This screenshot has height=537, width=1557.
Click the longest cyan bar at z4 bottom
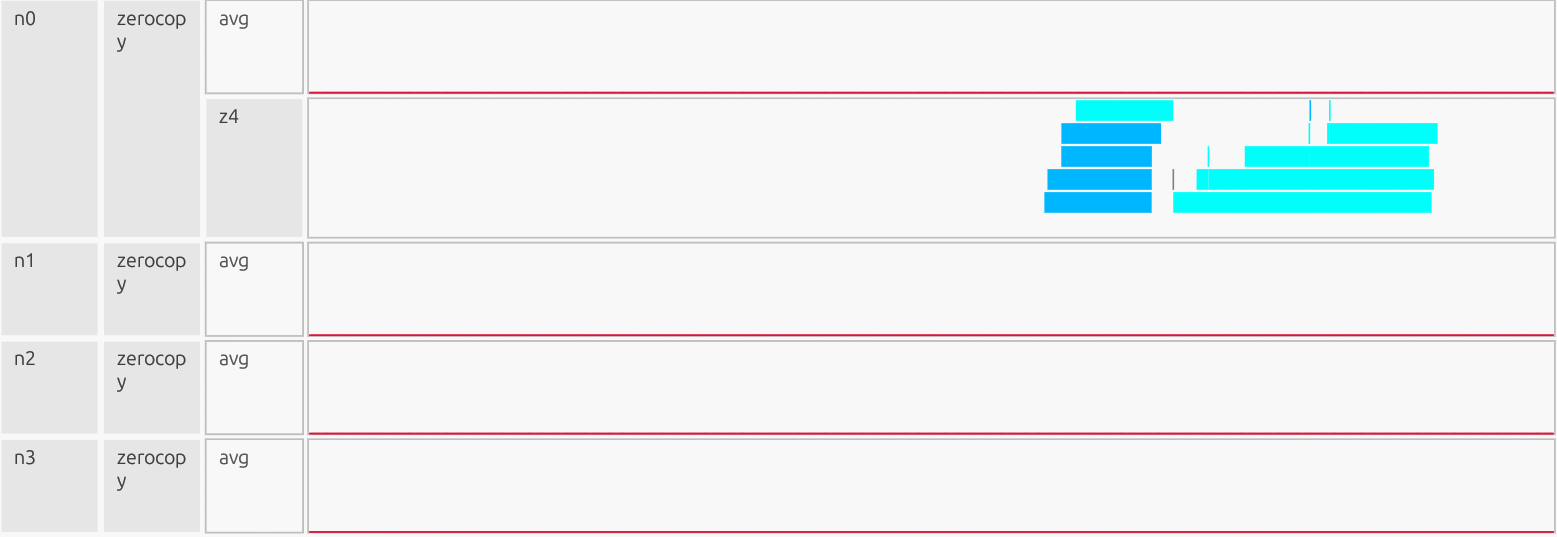[x=1301, y=202]
